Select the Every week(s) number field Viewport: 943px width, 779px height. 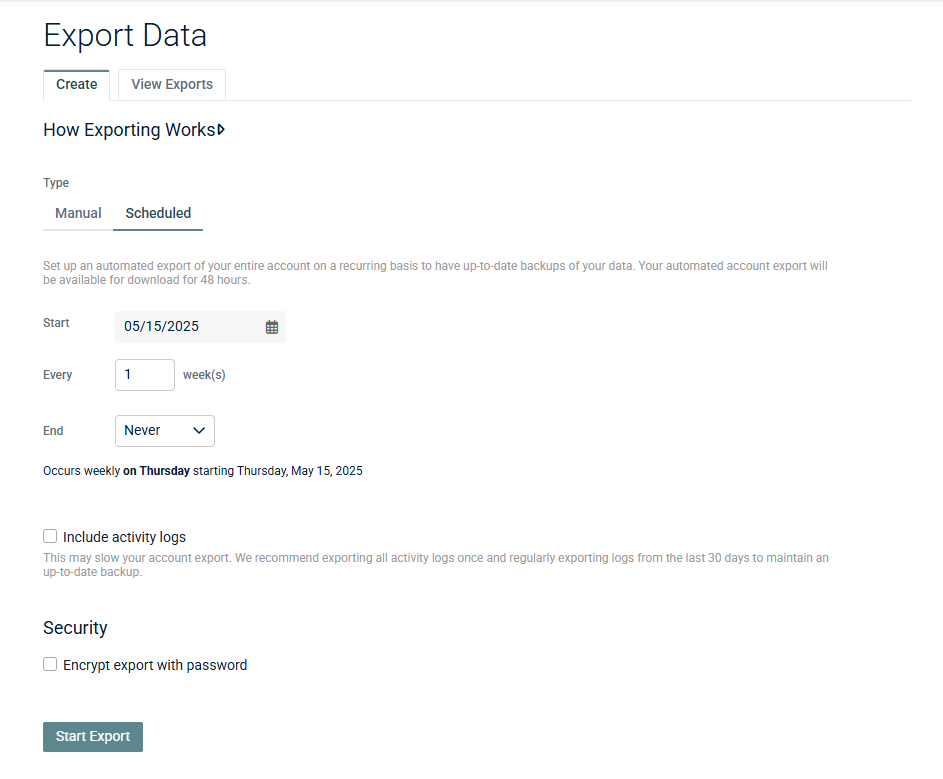coord(144,374)
